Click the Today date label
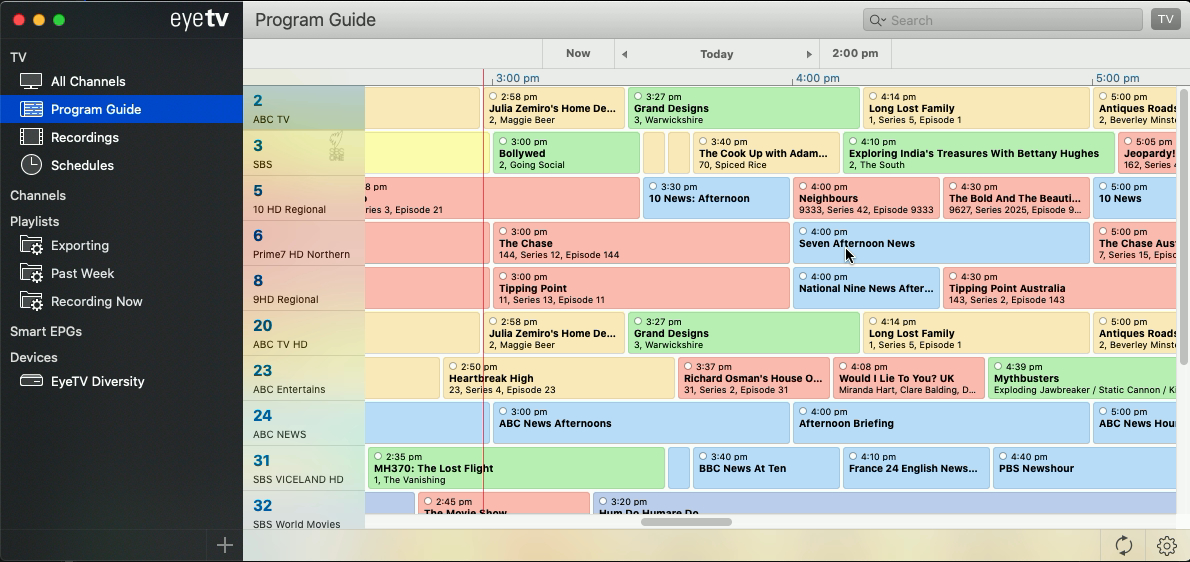 click(x=716, y=54)
